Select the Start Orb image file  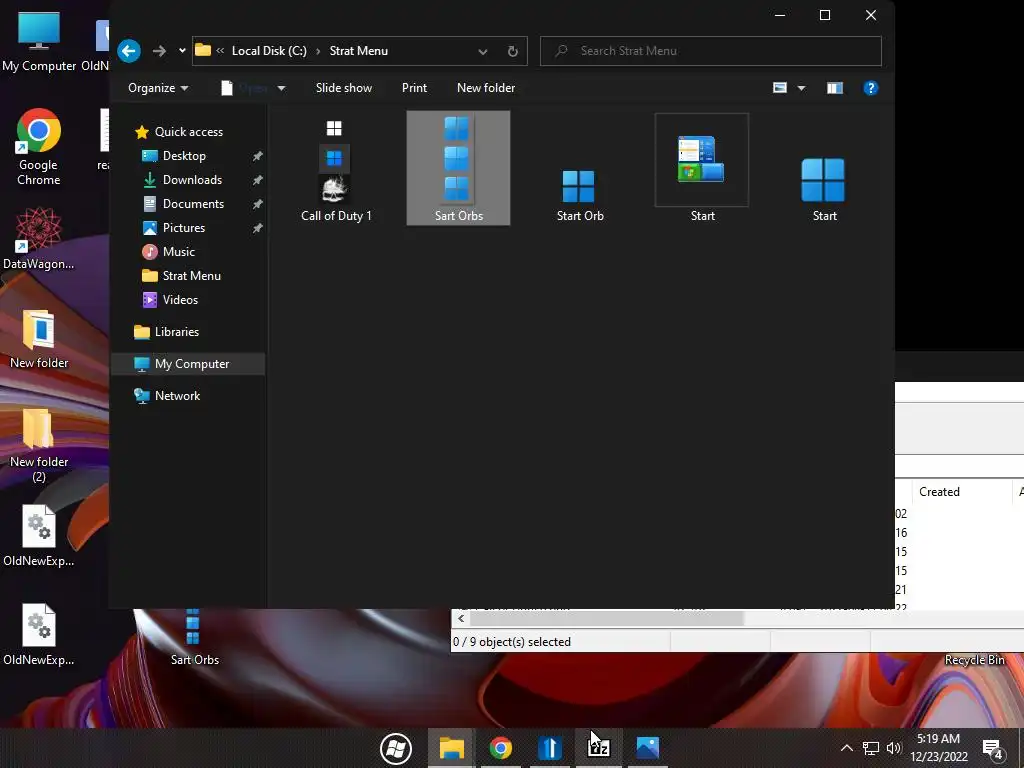point(580,195)
